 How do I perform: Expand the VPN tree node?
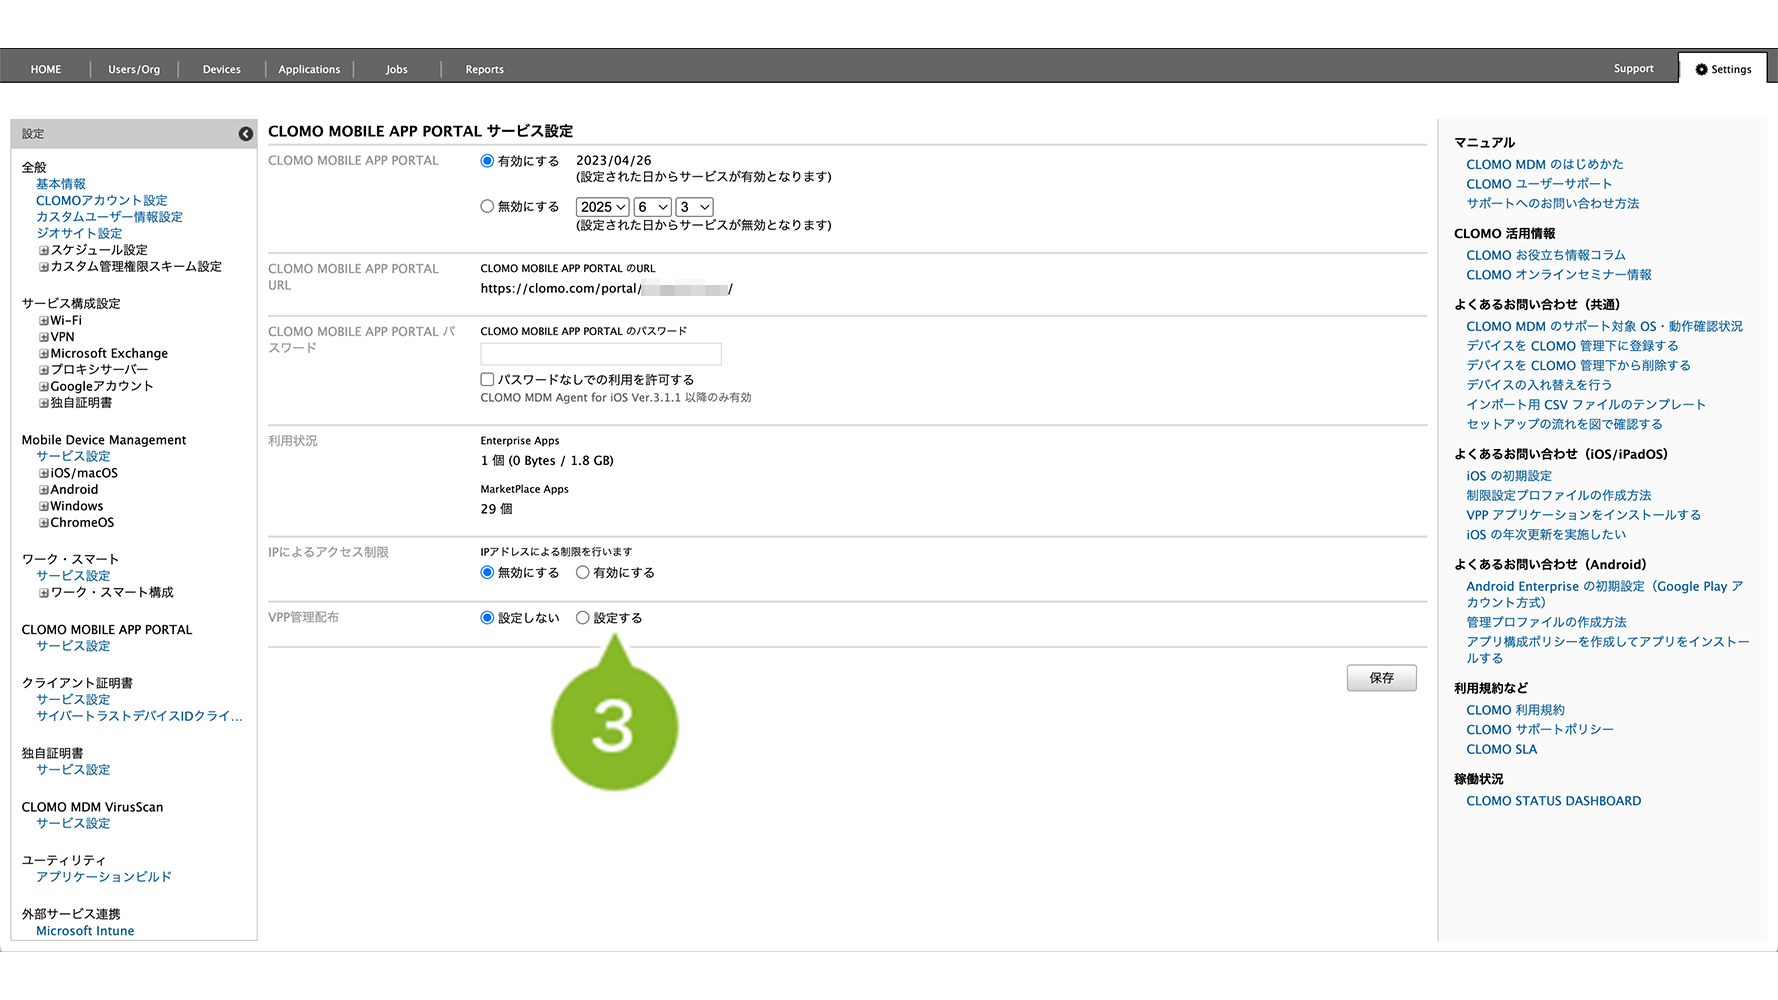click(44, 338)
